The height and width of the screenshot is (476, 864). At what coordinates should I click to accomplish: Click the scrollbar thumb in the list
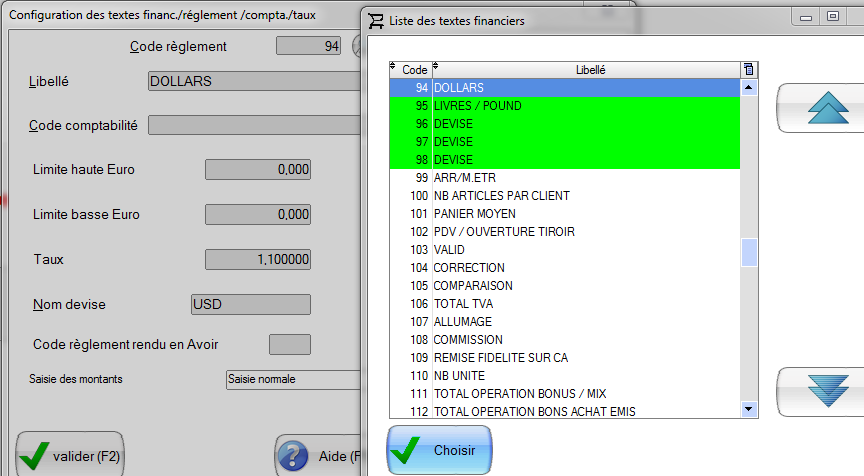[x=749, y=253]
